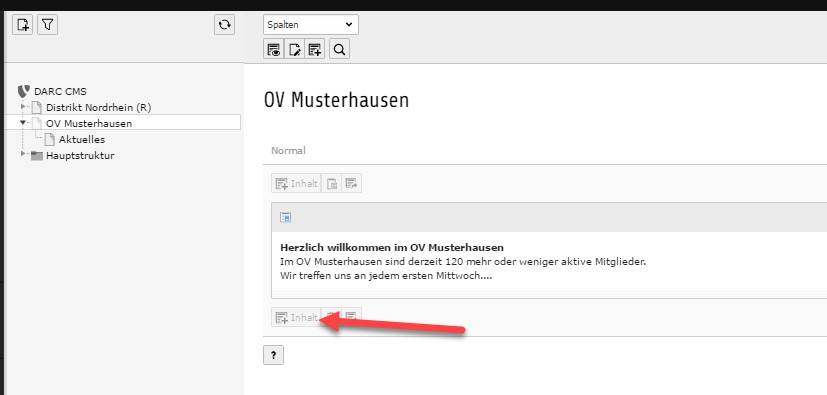Open the search magnifier tool
Viewport: 827px width, 395px height.
340,50
